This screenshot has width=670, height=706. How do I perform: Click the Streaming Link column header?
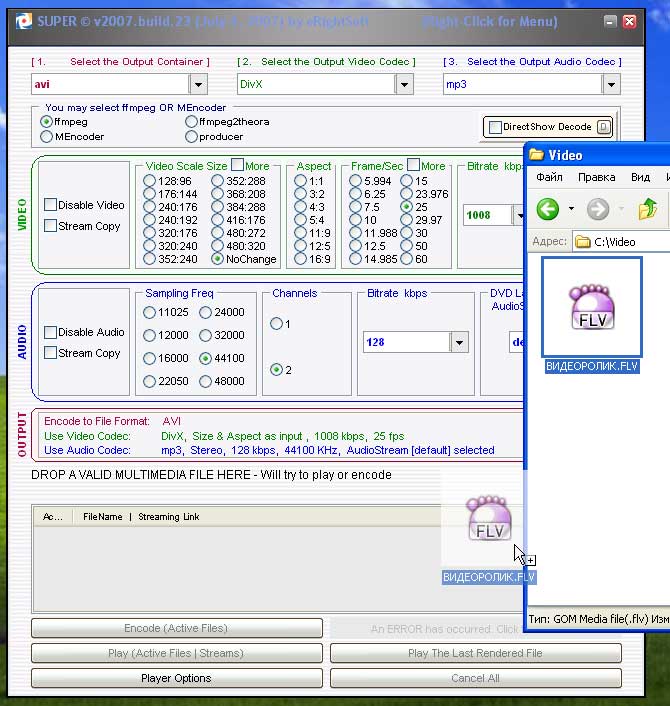click(x=168, y=517)
